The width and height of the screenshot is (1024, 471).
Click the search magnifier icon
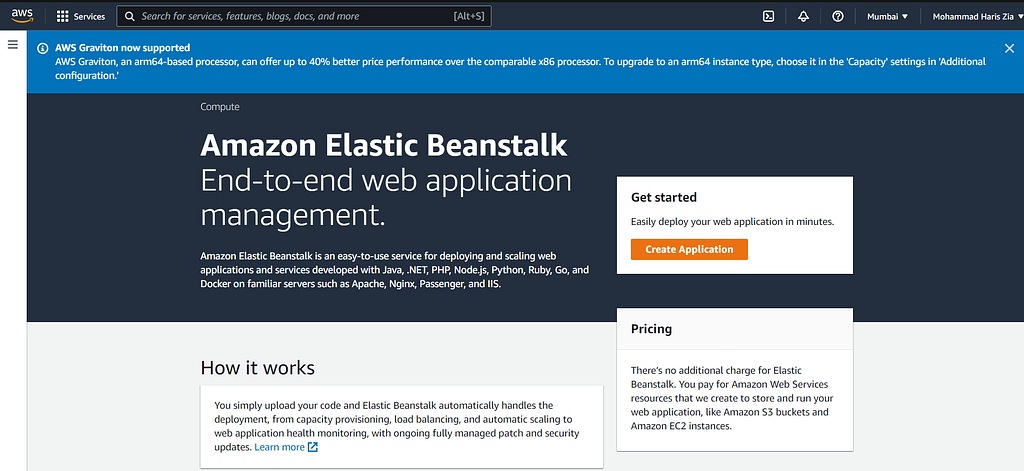(x=130, y=16)
